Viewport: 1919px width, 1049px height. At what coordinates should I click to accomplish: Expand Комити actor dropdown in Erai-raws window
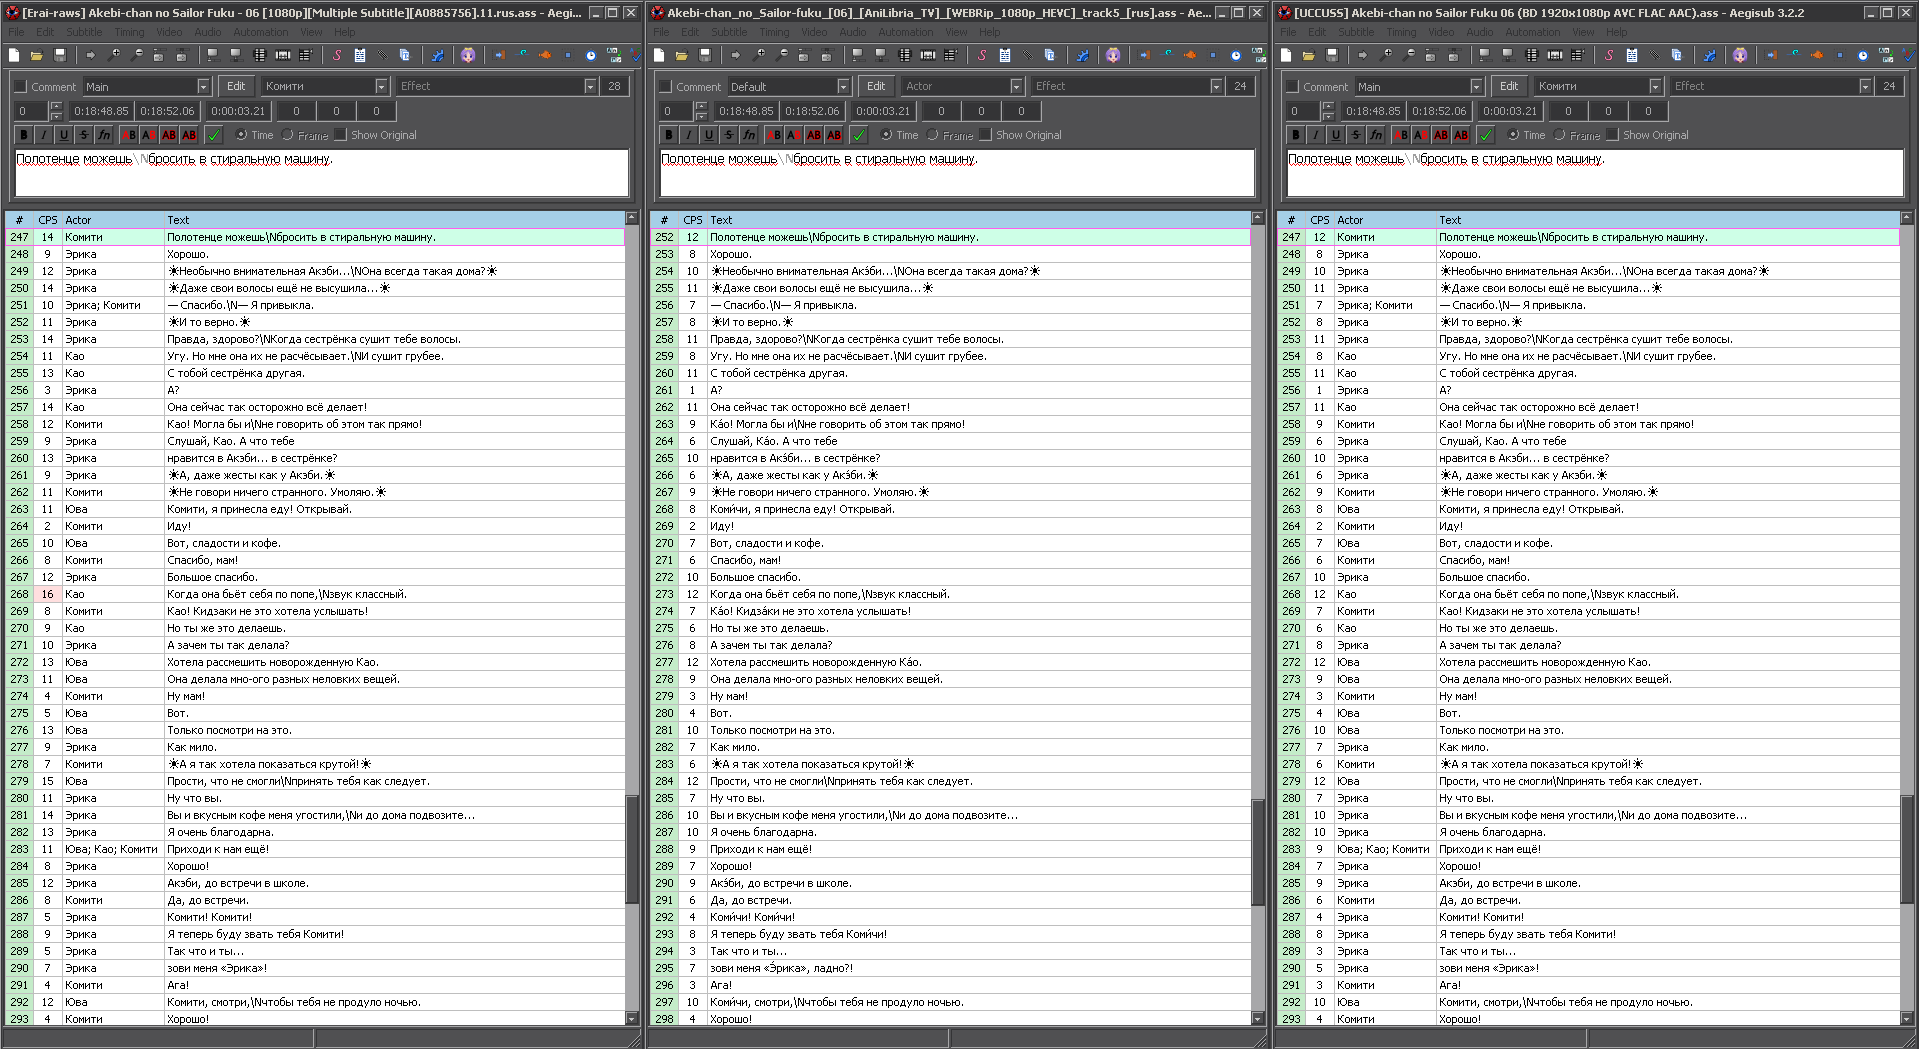[x=381, y=87]
